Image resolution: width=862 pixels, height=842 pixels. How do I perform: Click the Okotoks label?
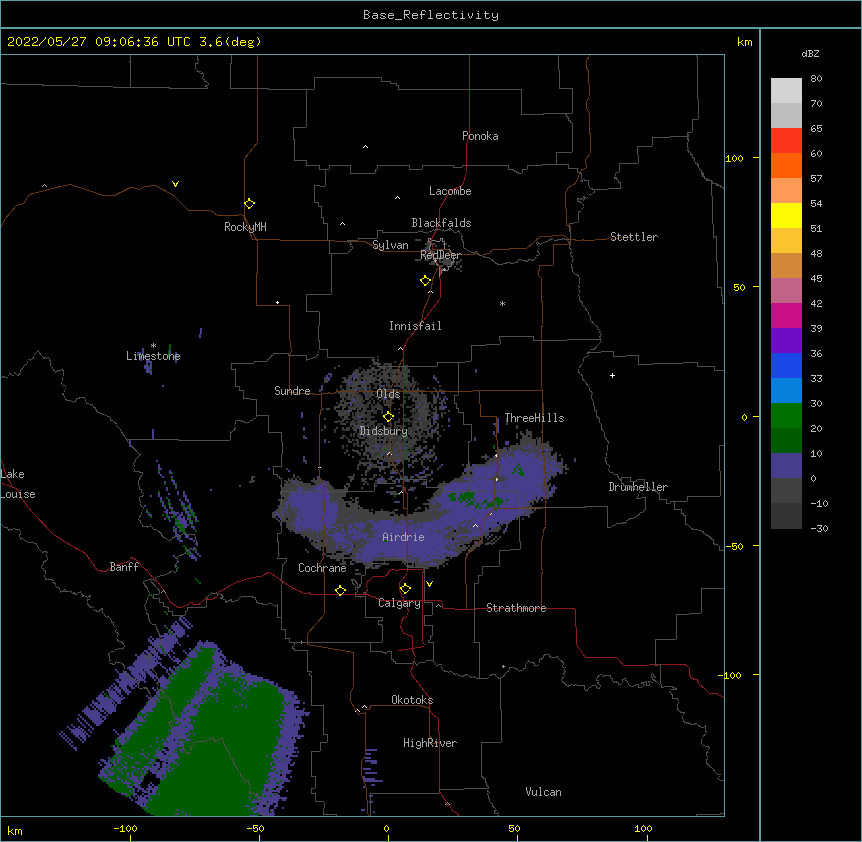(412, 700)
